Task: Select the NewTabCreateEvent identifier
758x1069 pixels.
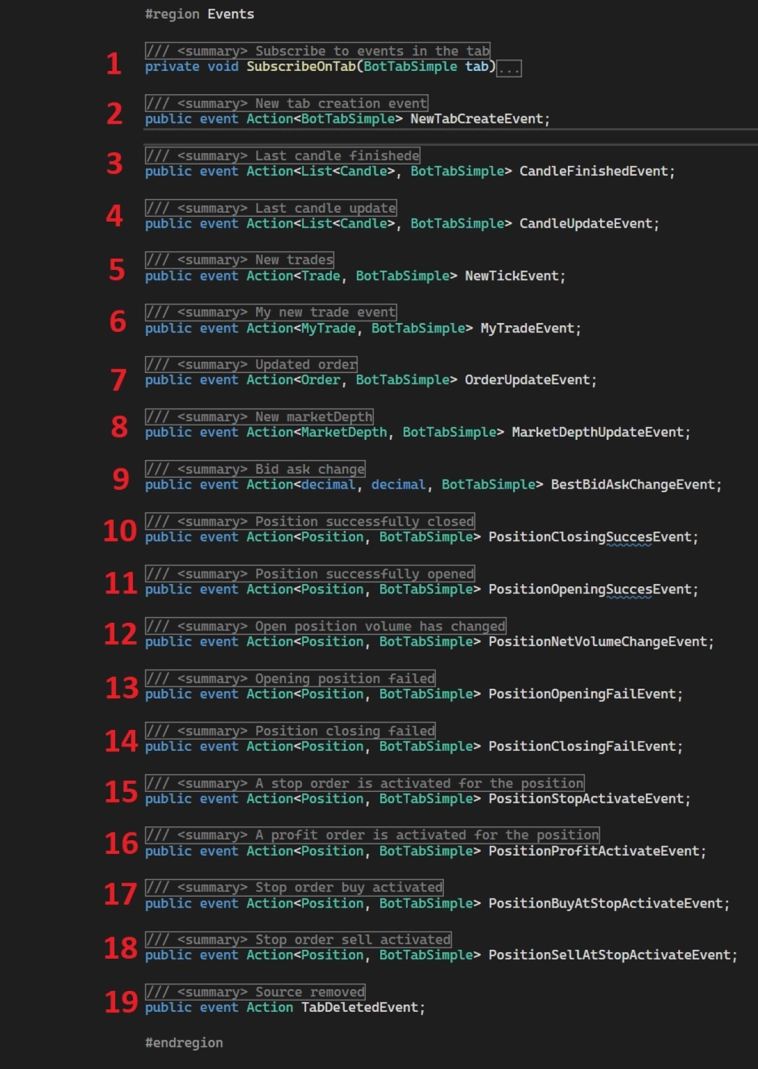Action: 476,119
